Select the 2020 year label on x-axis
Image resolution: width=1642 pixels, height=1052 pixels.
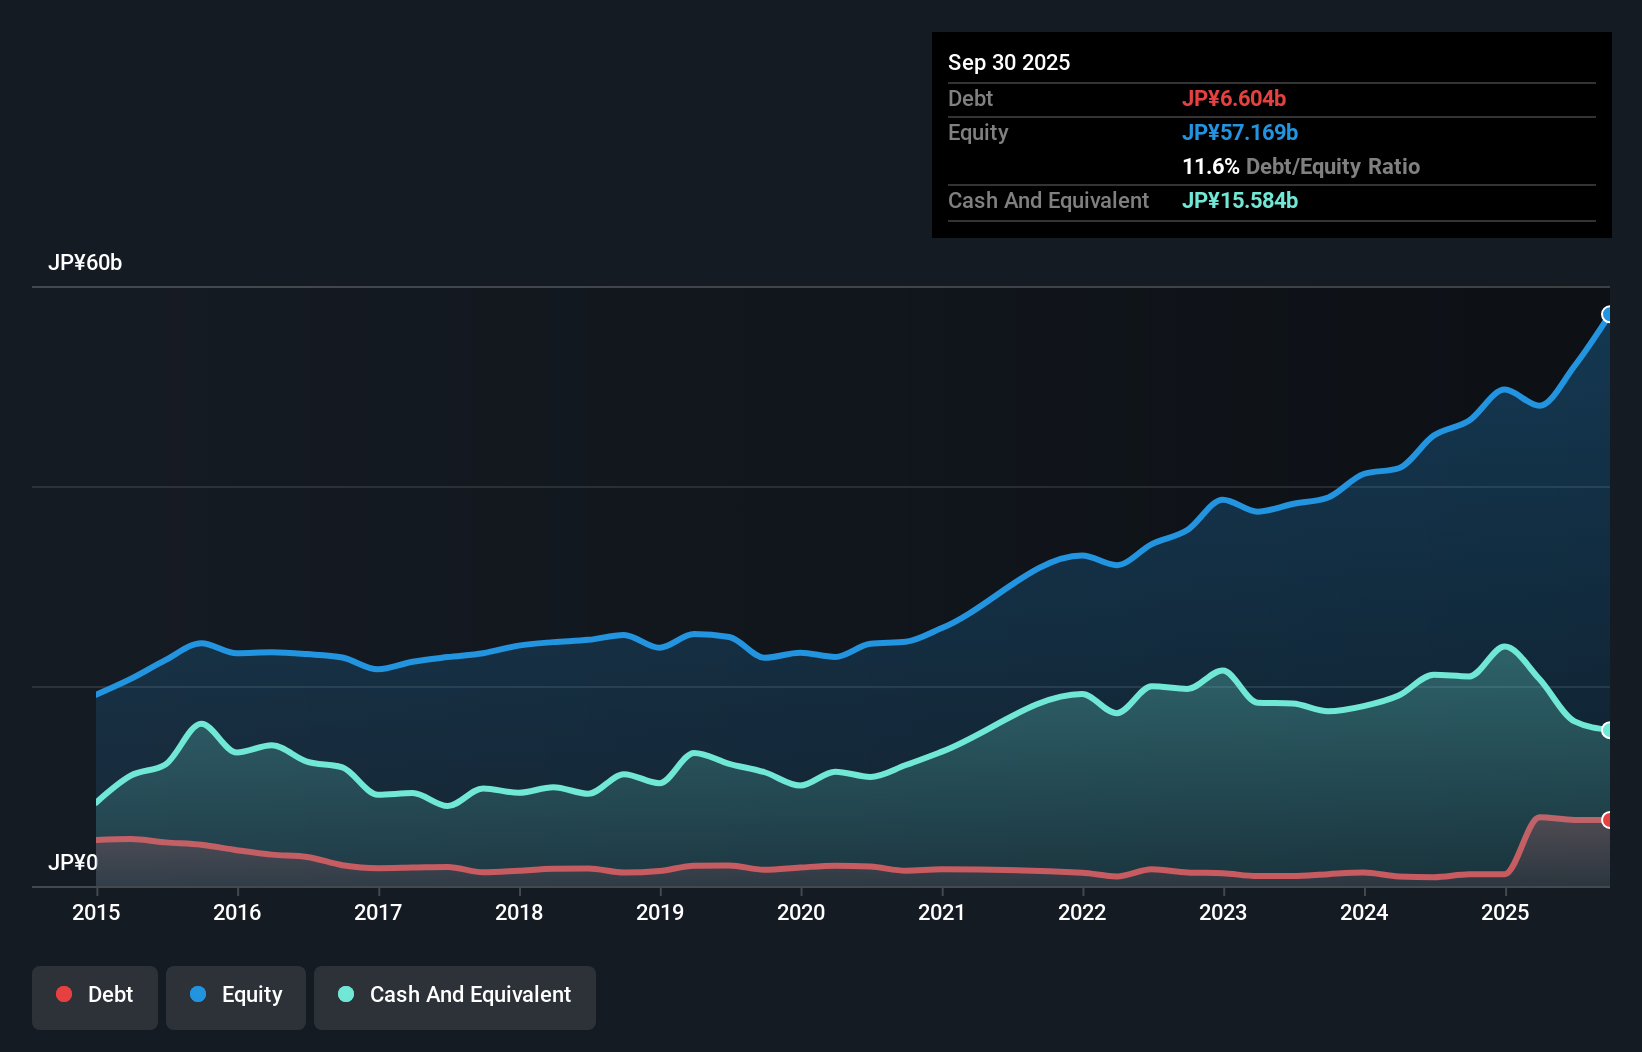click(x=801, y=913)
